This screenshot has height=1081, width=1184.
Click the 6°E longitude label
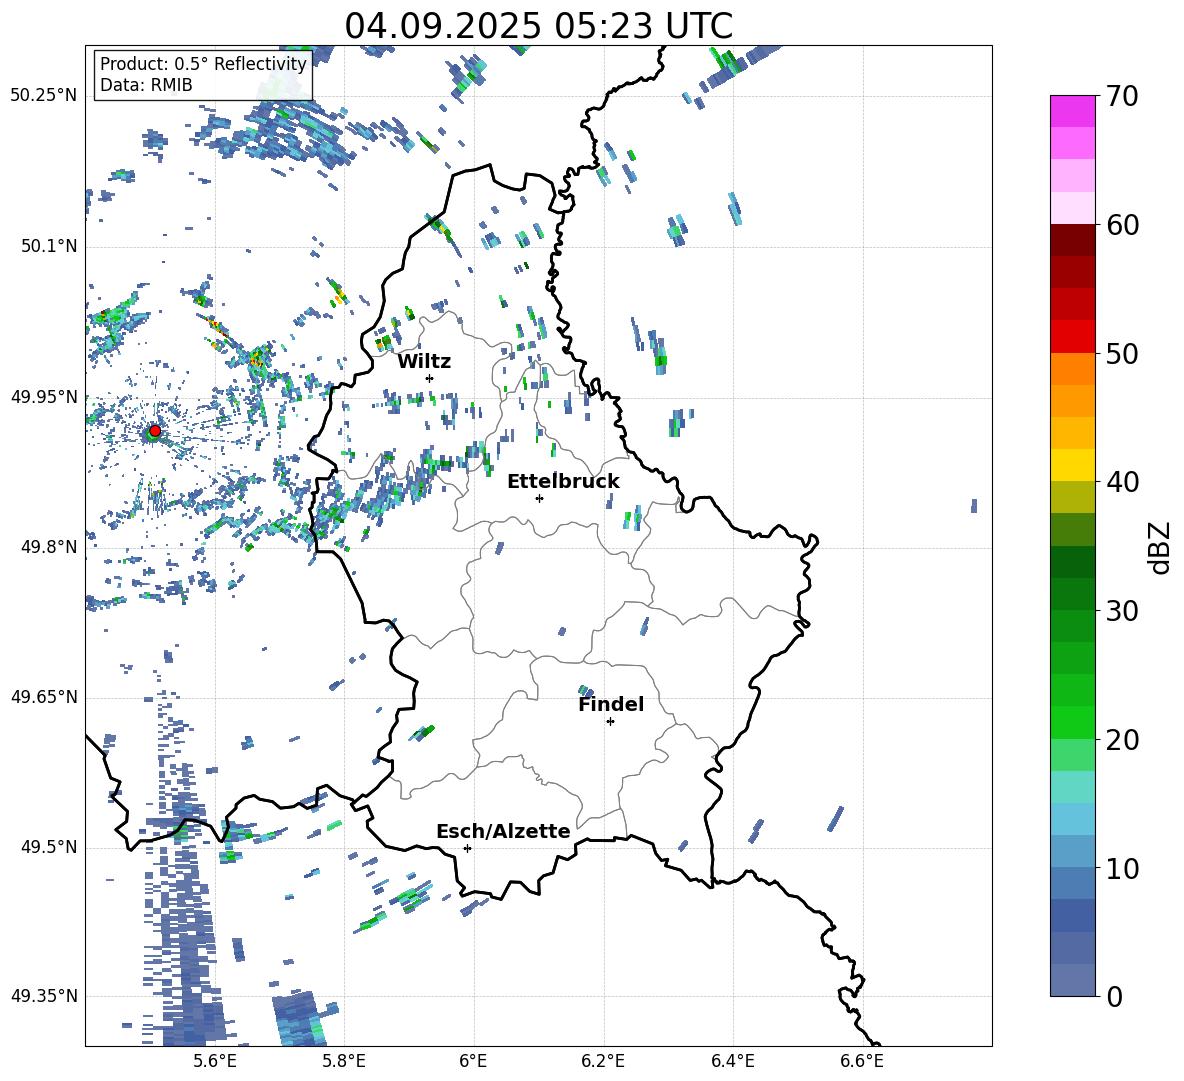point(473,1061)
